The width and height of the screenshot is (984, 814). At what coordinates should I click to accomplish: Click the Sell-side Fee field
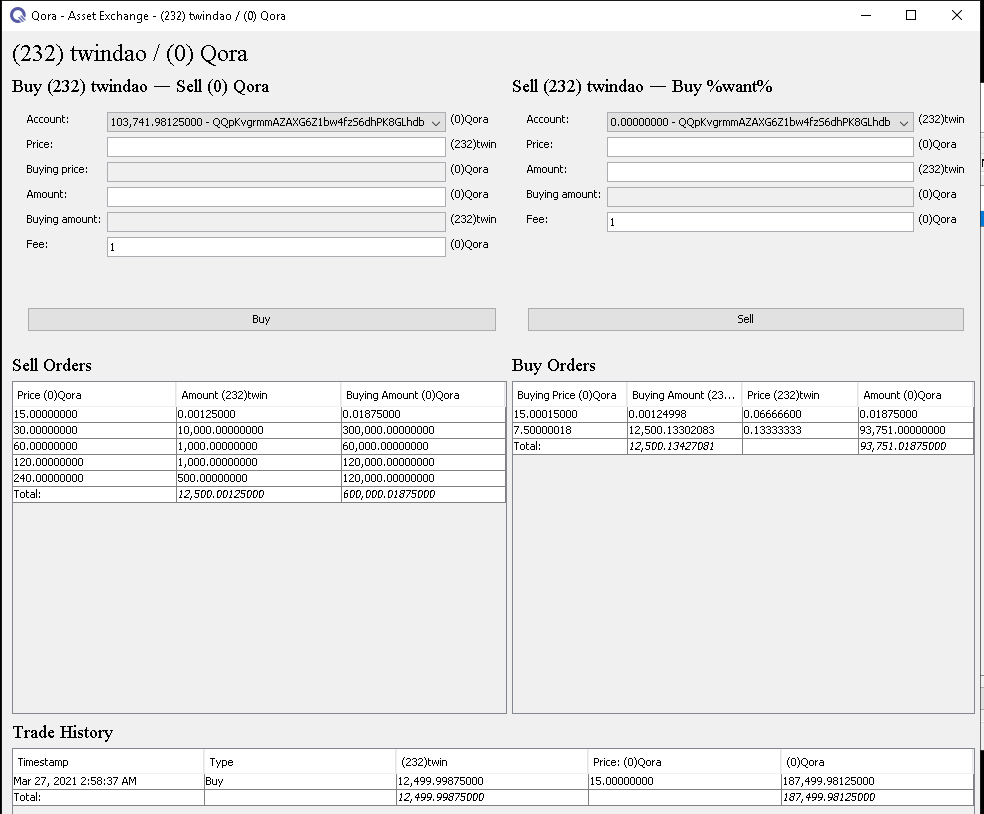click(760, 222)
